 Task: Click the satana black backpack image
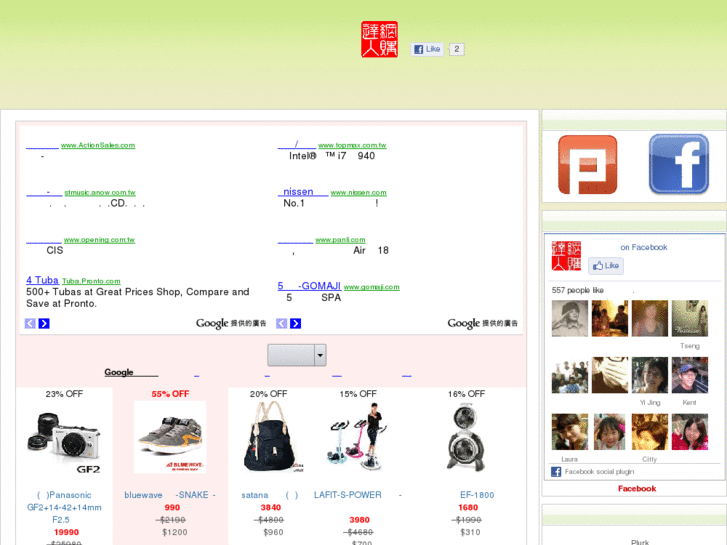[x=272, y=437]
